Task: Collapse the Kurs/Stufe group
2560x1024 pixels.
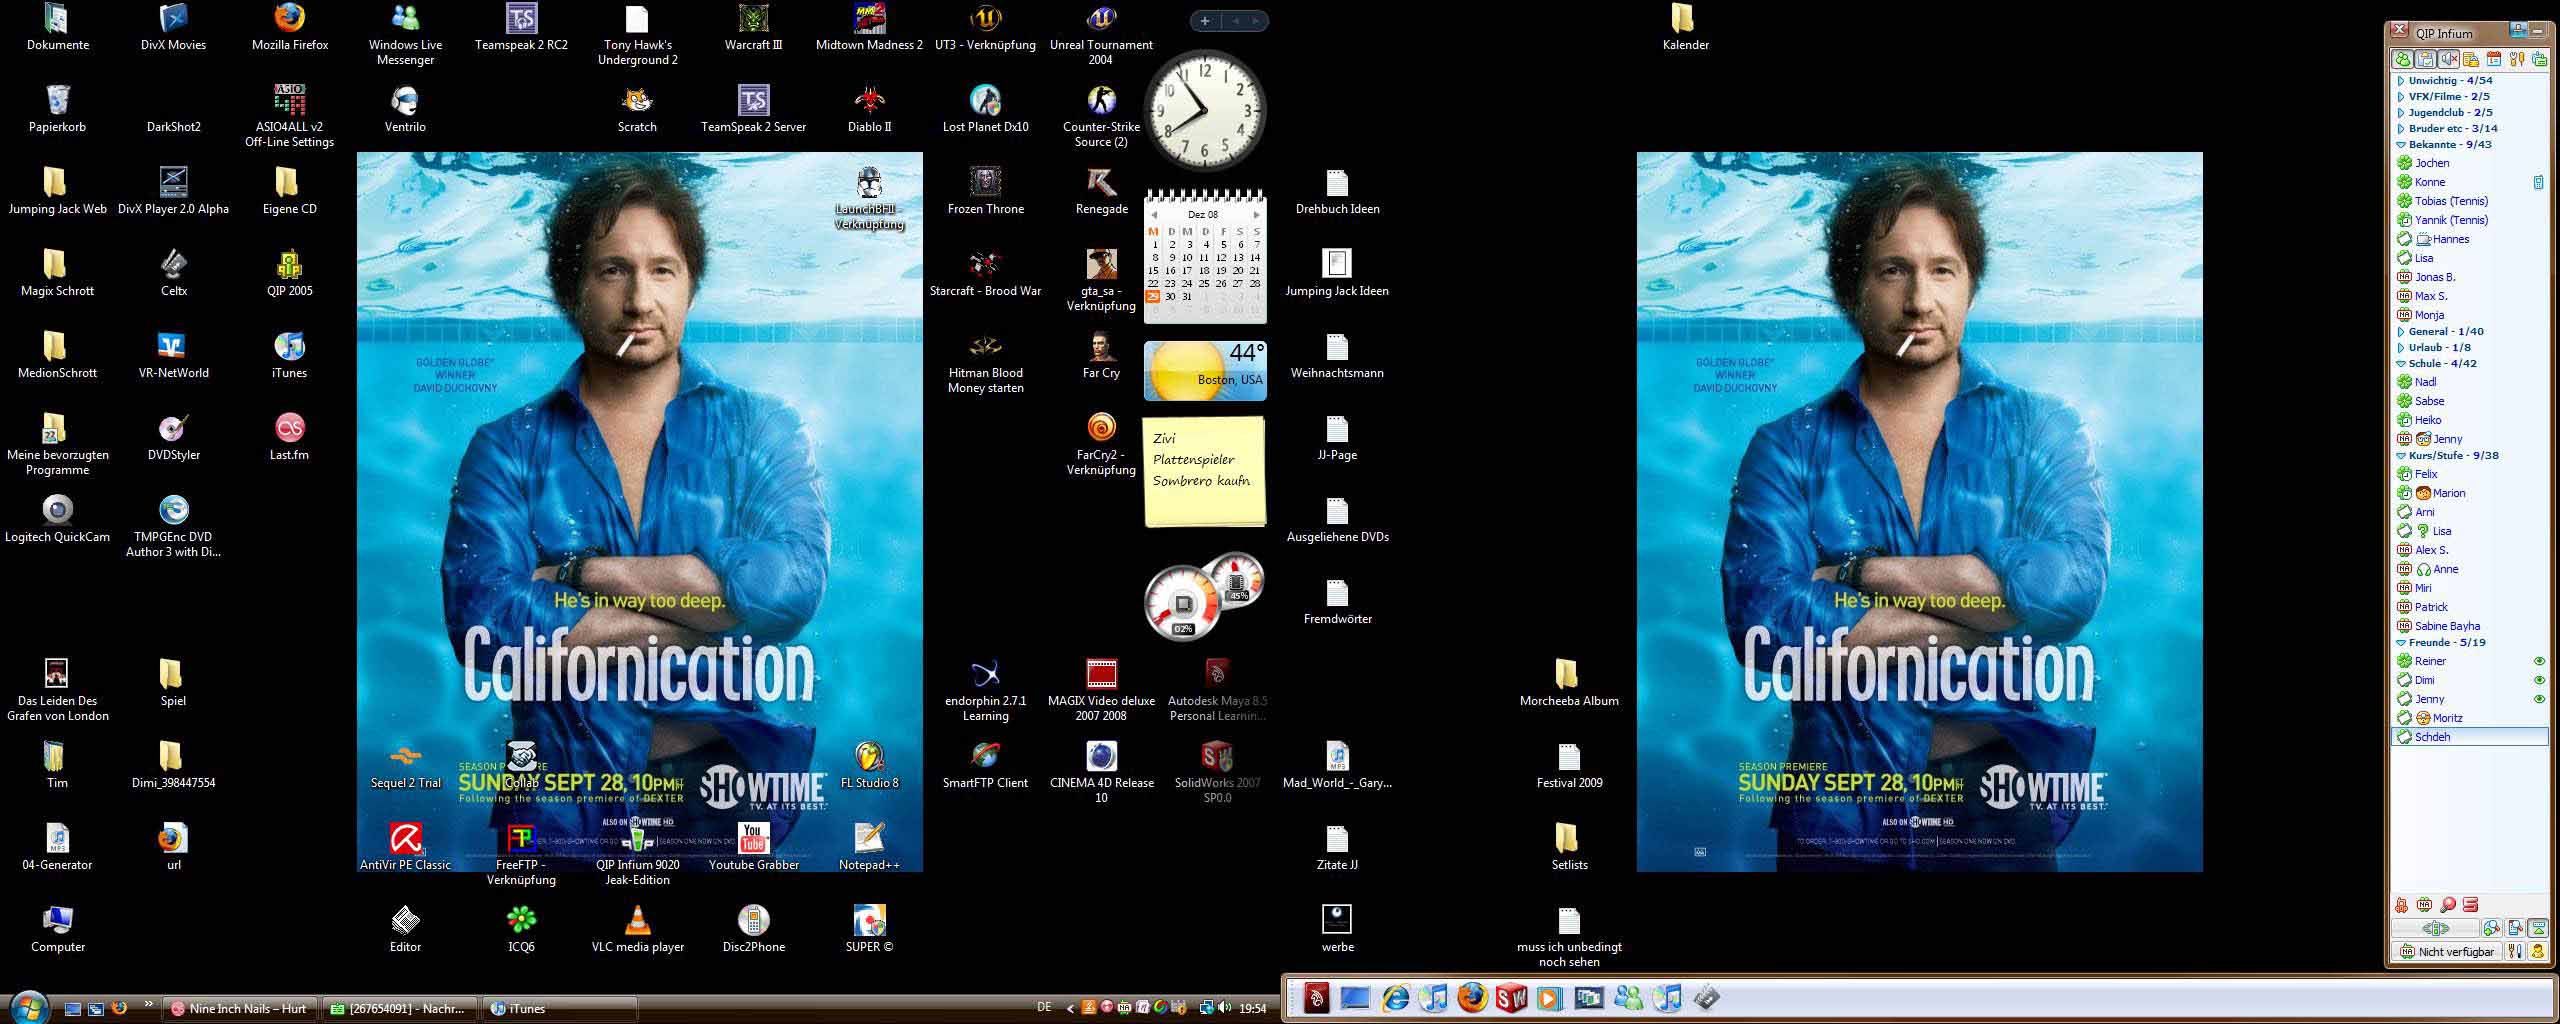Action: point(2401,456)
